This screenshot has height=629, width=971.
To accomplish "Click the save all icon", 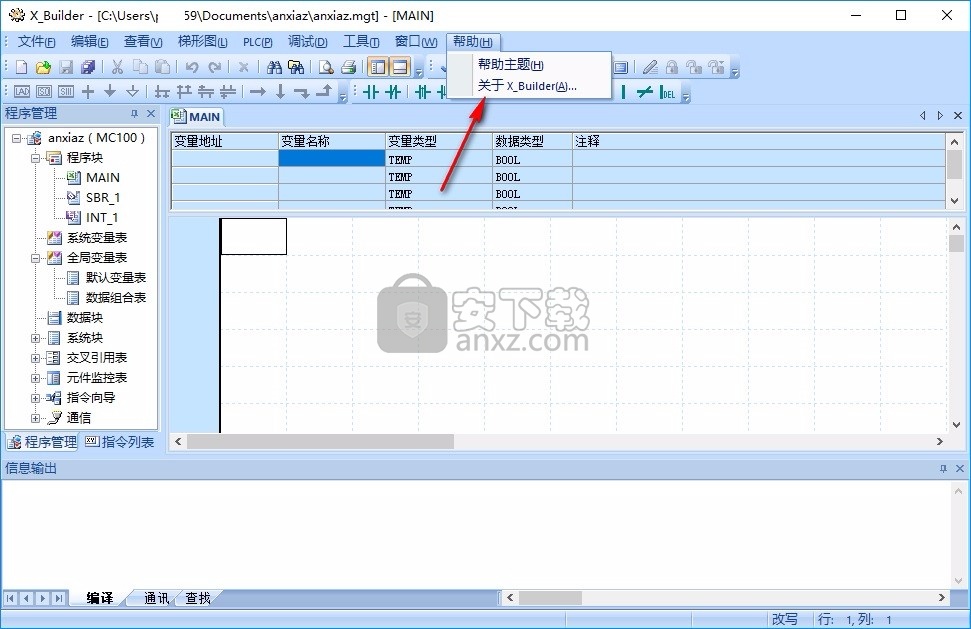I will (88, 67).
